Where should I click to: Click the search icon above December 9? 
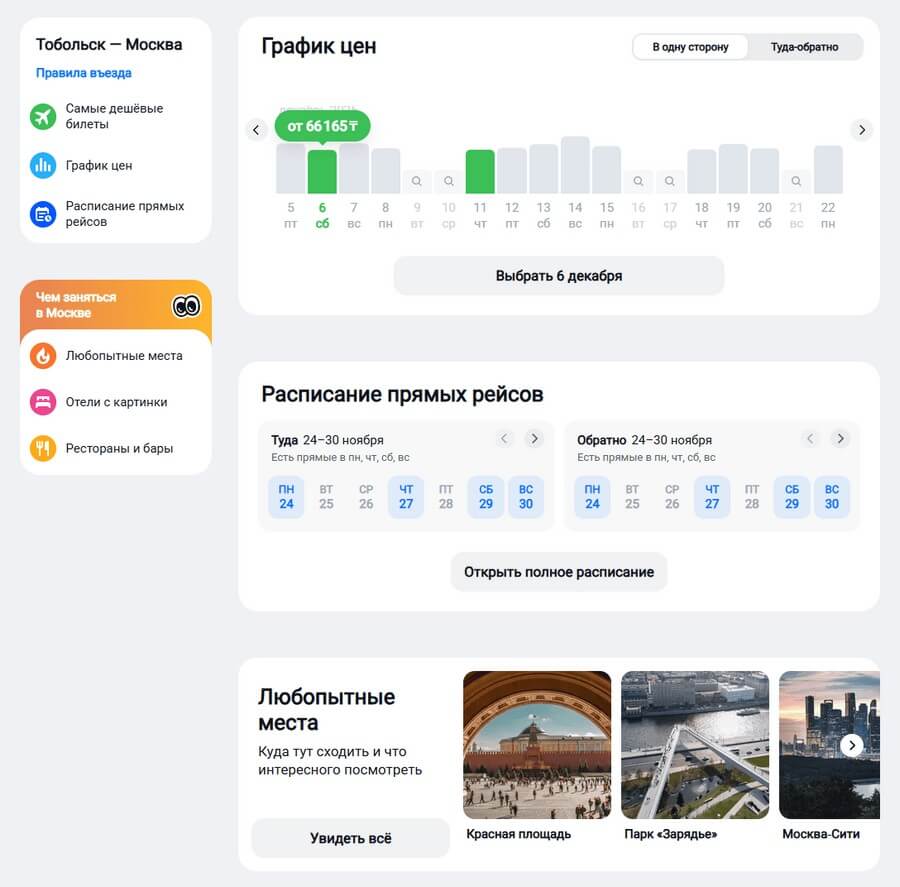pos(417,181)
